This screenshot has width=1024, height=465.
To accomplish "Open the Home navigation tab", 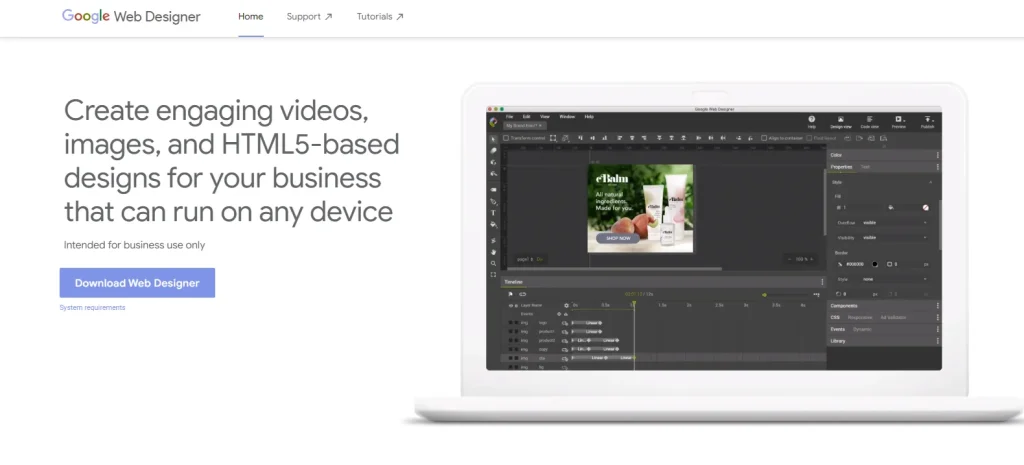I will (251, 16).
